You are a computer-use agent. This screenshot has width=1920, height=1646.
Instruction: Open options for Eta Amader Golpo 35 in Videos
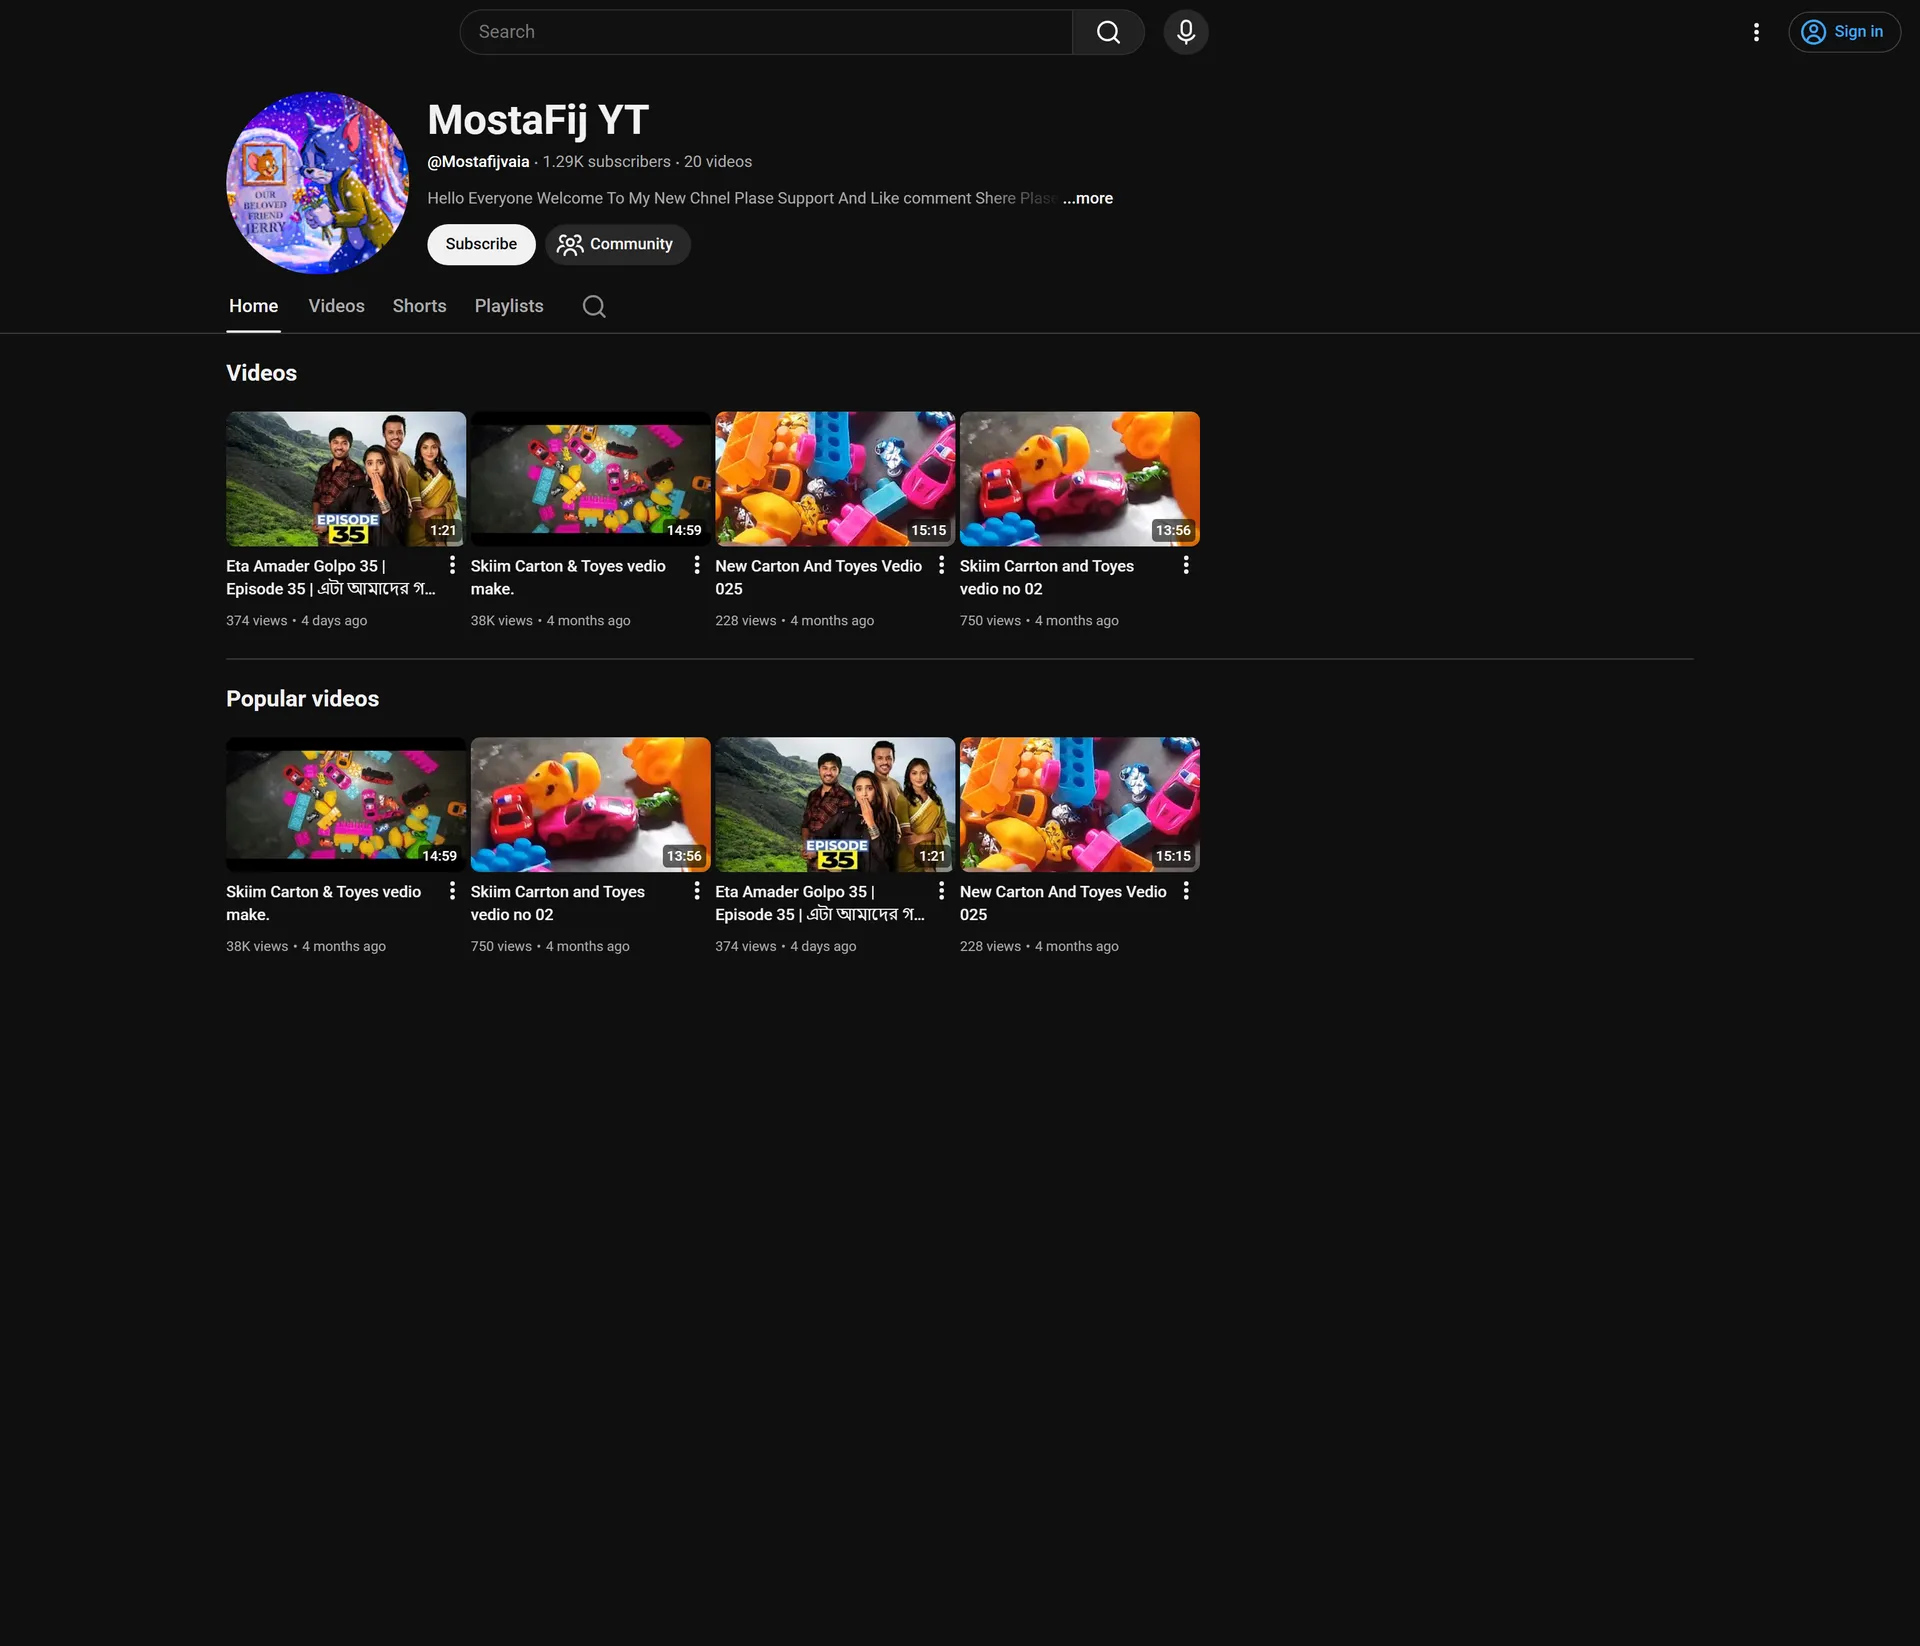(452, 565)
